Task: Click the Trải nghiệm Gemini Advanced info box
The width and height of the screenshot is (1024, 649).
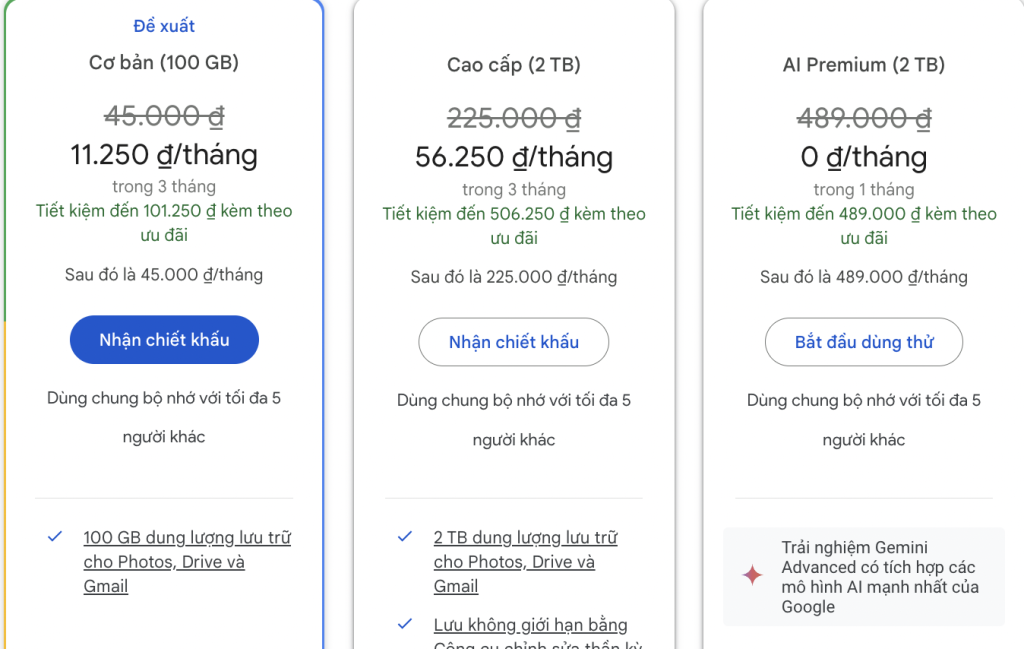Action: [x=864, y=577]
